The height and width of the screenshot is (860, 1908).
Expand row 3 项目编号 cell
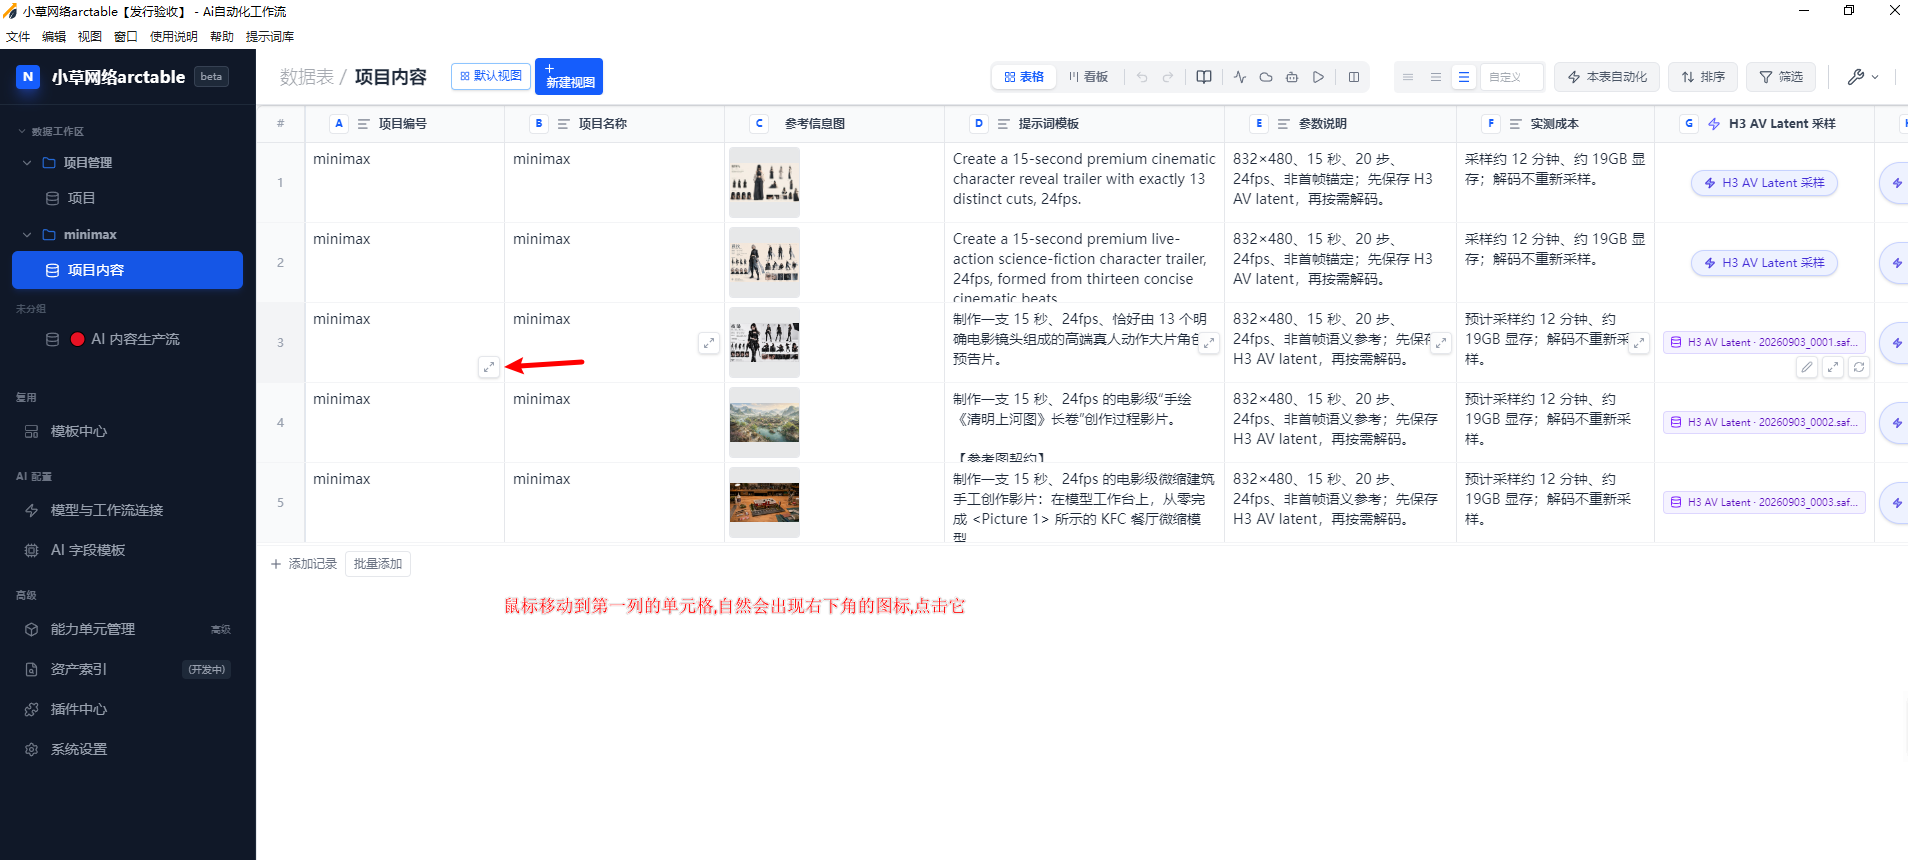489,367
